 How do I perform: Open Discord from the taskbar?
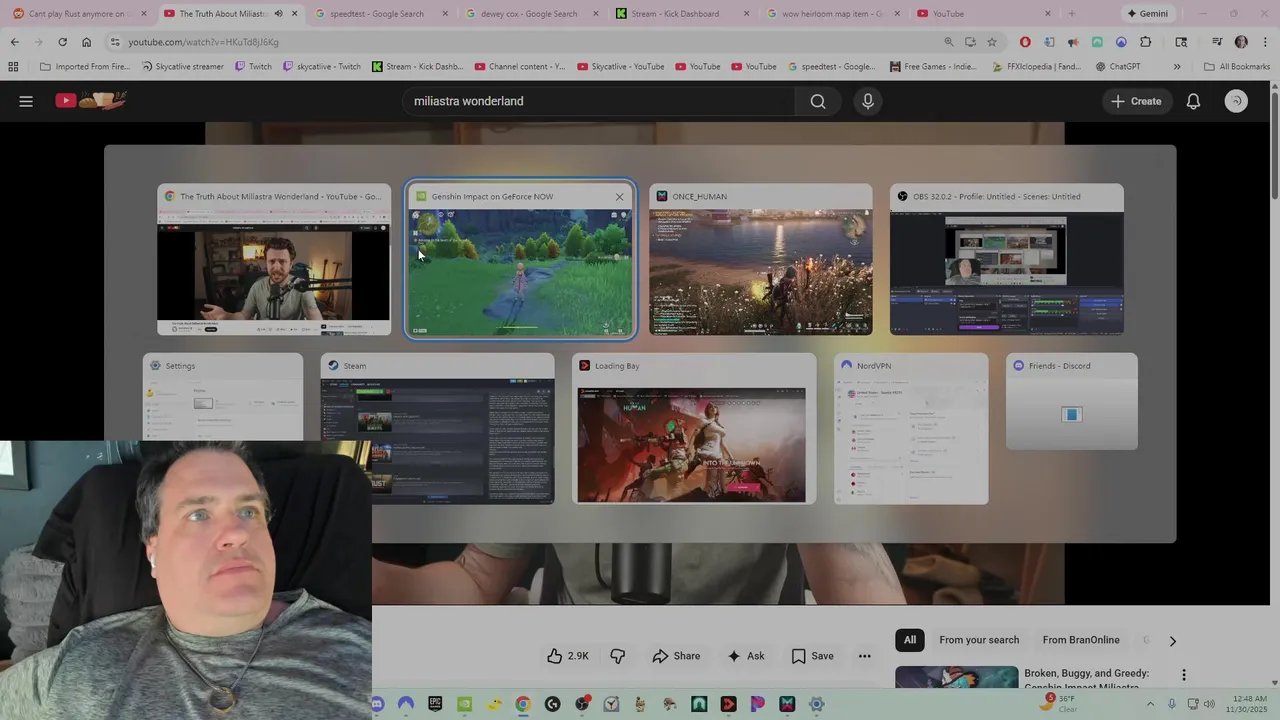[377, 704]
